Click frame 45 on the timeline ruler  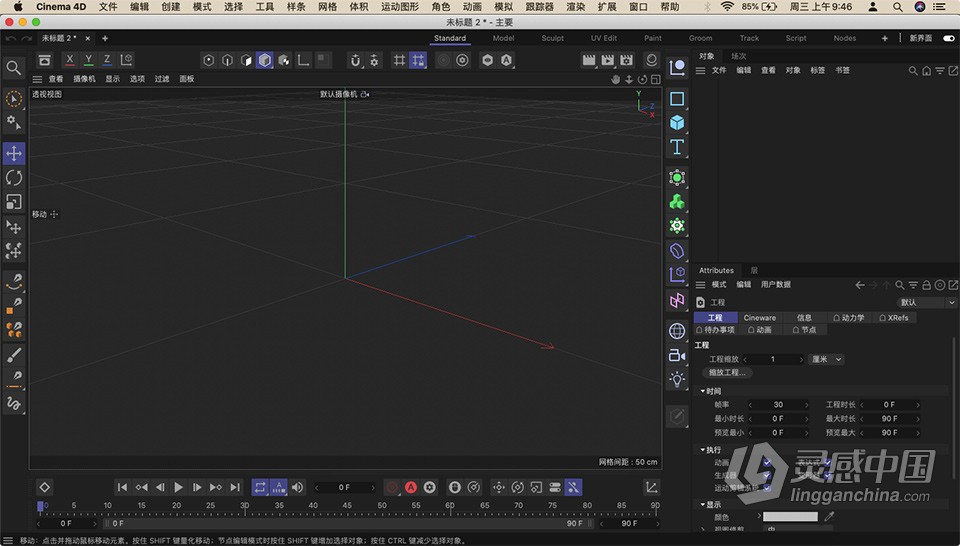tap(347, 507)
